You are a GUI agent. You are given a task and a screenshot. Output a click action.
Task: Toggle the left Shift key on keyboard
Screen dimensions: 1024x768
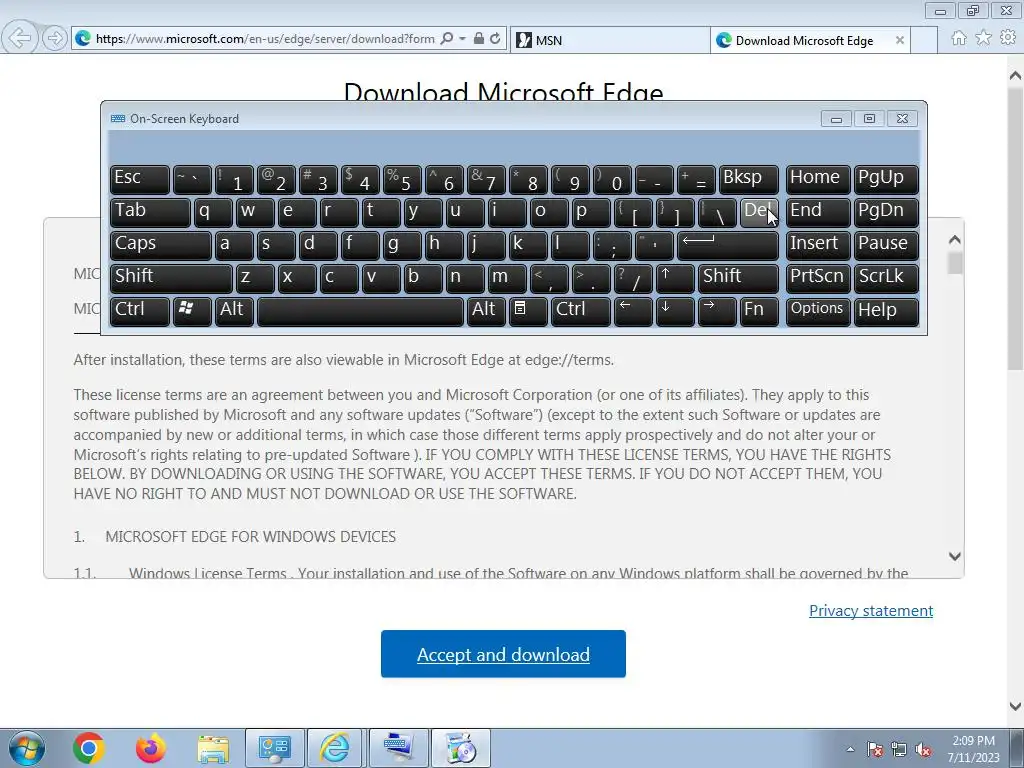(171, 278)
